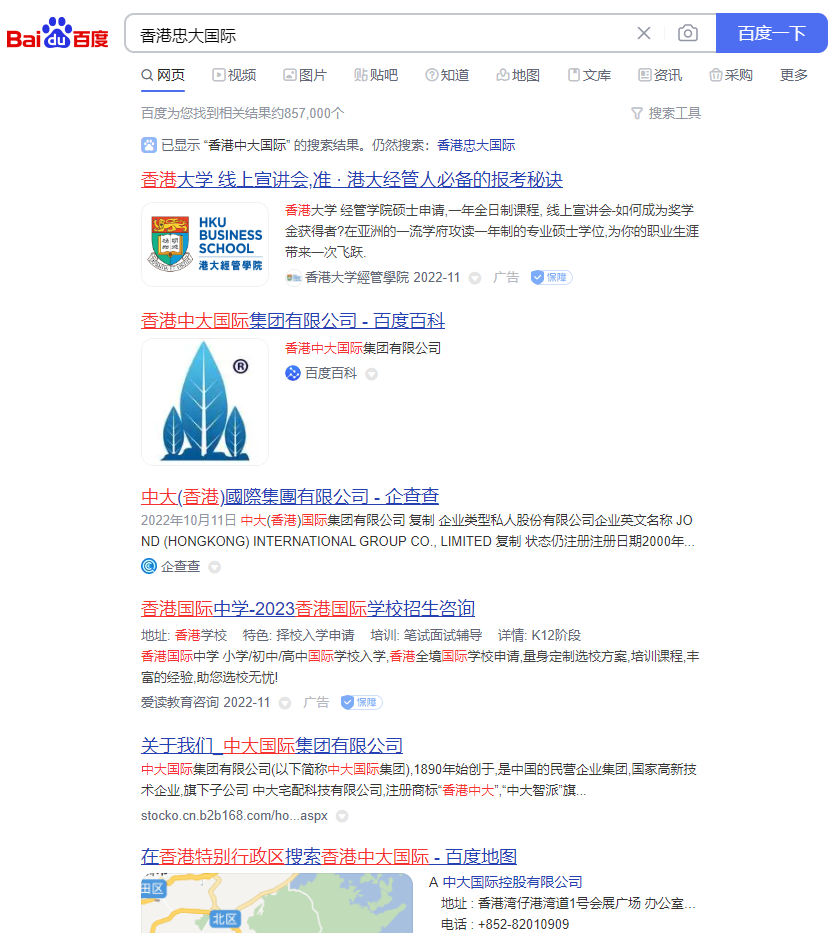Click the phone number +852-82010909

click(x=523, y=925)
